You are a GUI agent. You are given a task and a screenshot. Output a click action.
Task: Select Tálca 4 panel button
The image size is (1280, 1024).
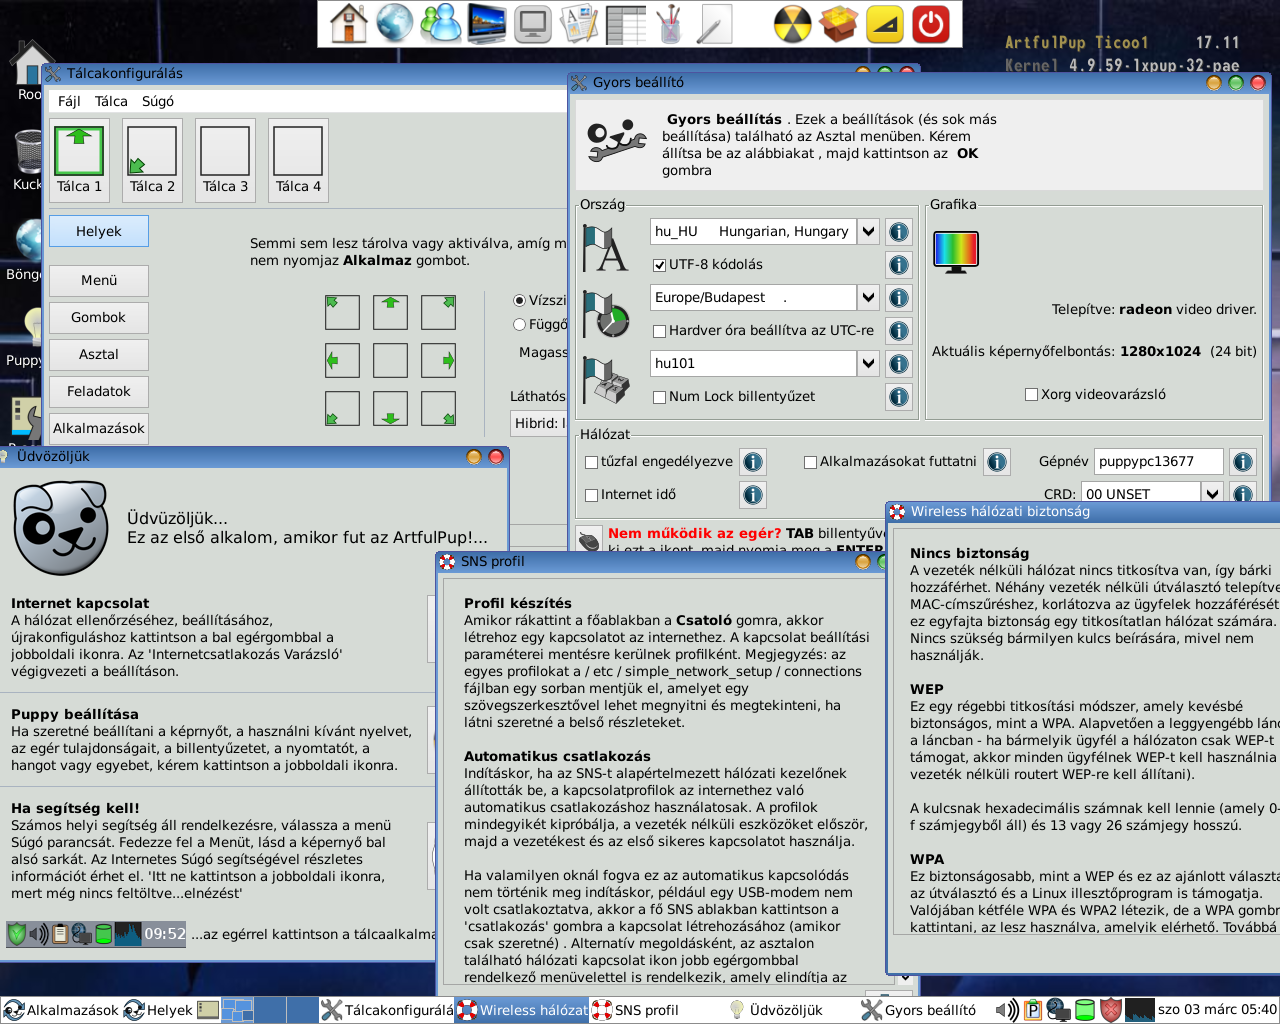tap(298, 160)
